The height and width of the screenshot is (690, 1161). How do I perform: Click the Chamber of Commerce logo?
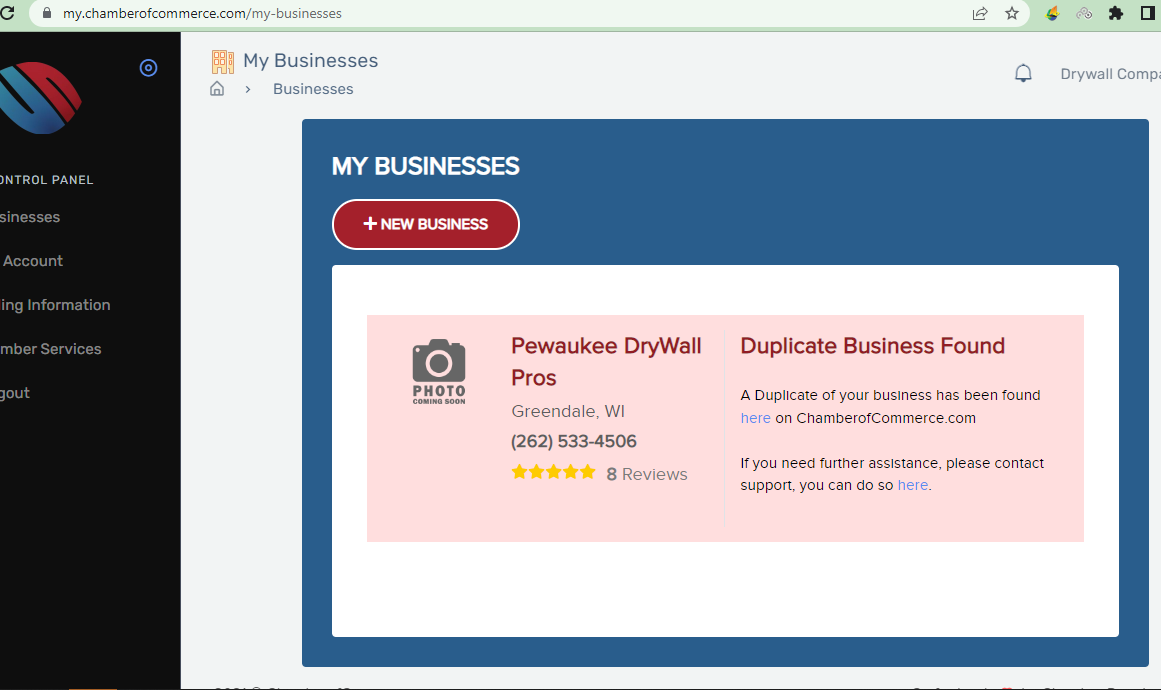point(40,98)
